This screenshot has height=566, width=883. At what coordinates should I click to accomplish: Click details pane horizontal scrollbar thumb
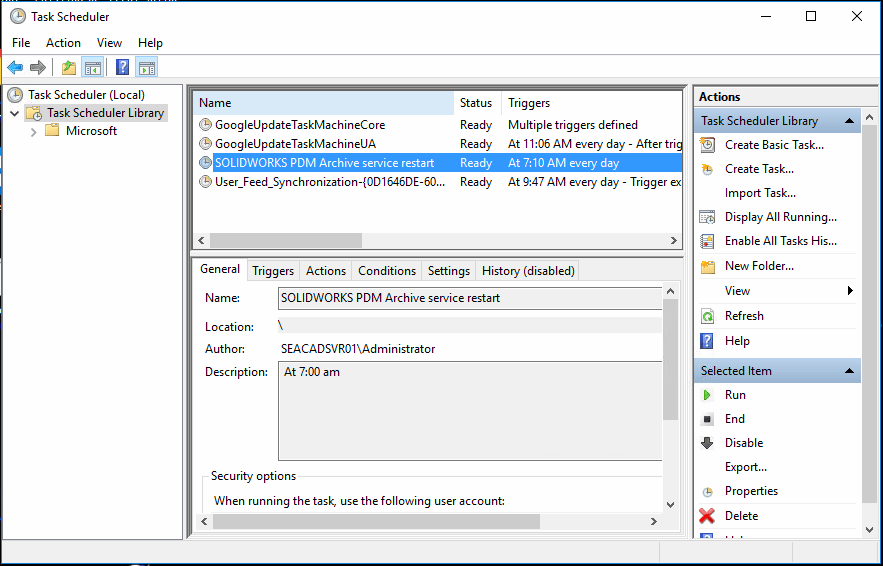coord(376,522)
